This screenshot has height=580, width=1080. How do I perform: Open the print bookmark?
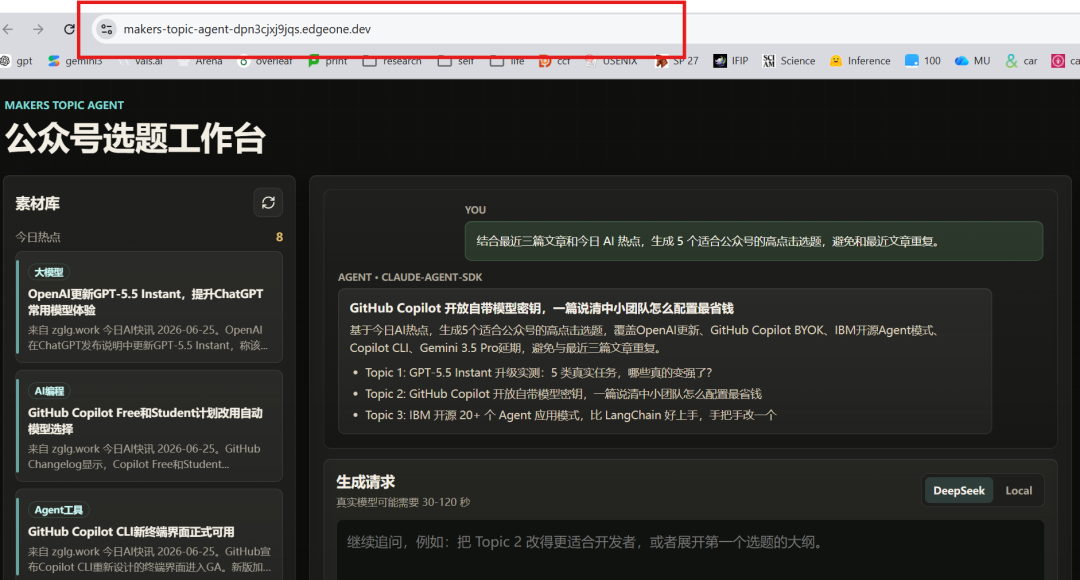[x=328, y=61]
